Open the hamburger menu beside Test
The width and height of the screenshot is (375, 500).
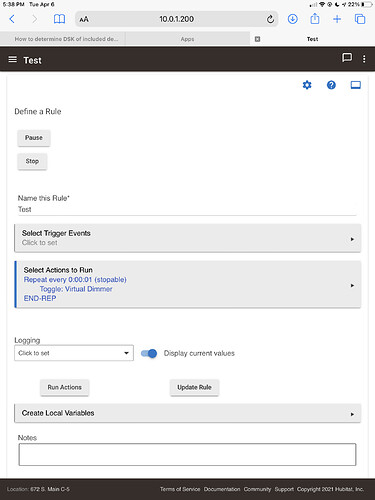coord(12,59)
